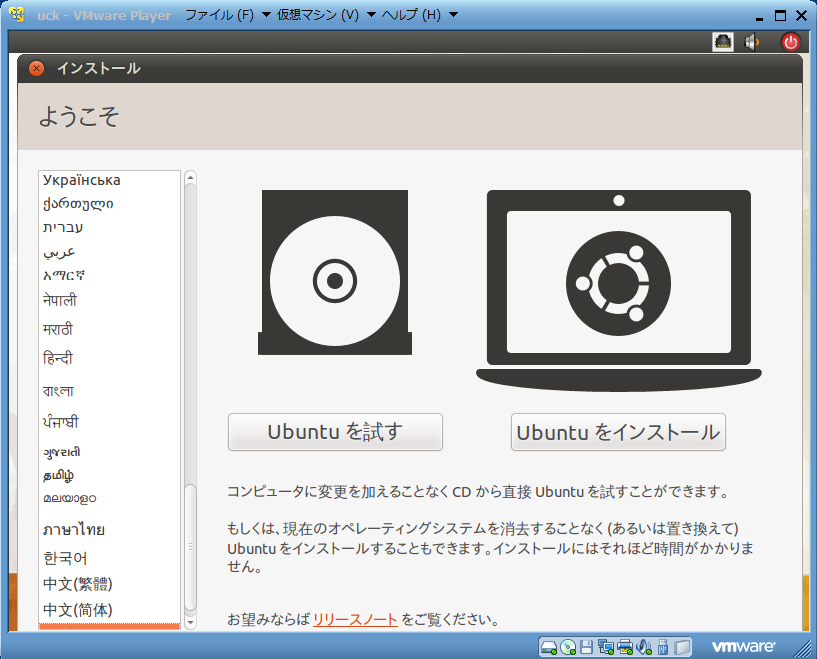Screen dimensions: 817x659
Task: Click the sound card status icon
Action: [644, 647]
